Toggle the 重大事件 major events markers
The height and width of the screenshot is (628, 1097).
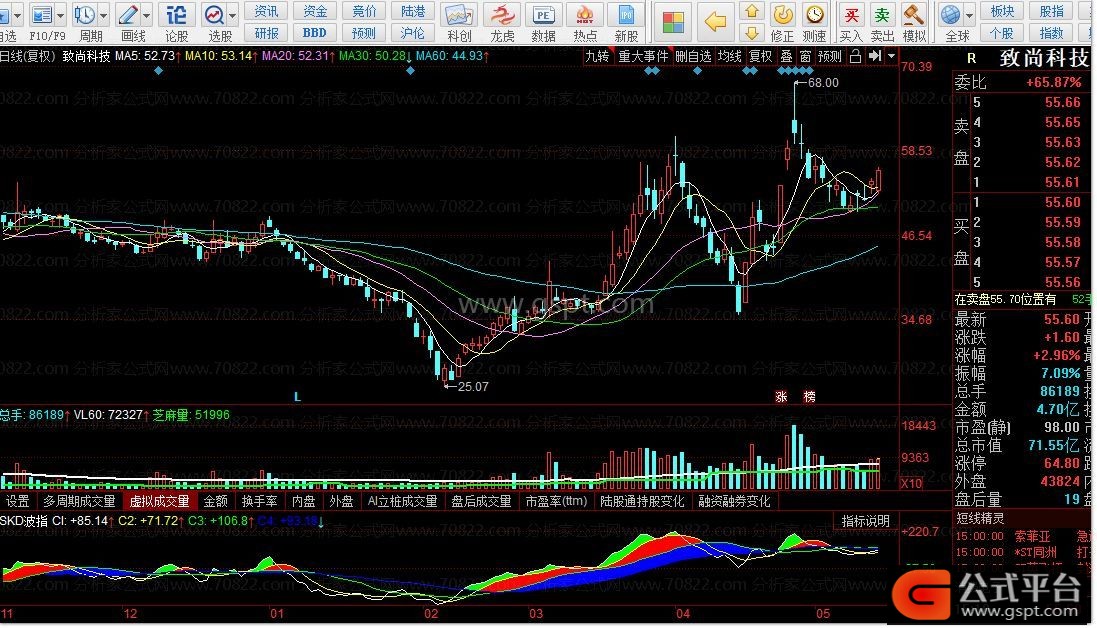644,56
